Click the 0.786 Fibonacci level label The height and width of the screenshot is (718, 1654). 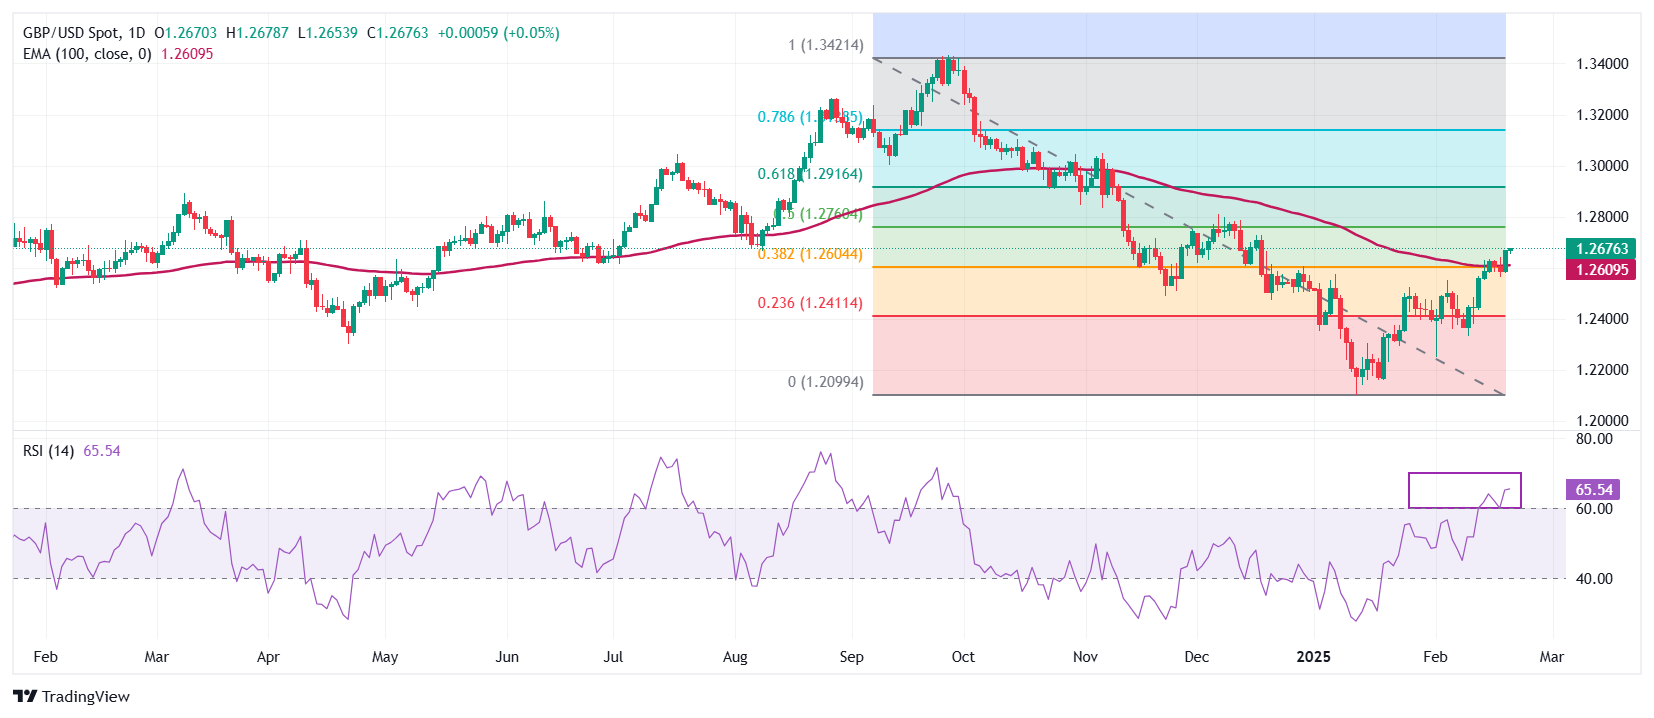[x=776, y=117]
